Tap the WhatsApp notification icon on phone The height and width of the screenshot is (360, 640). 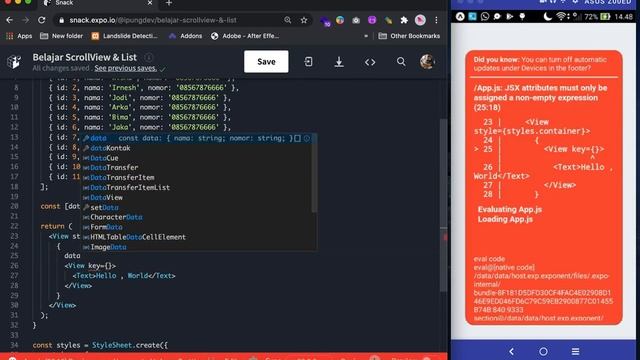pos(484,17)
